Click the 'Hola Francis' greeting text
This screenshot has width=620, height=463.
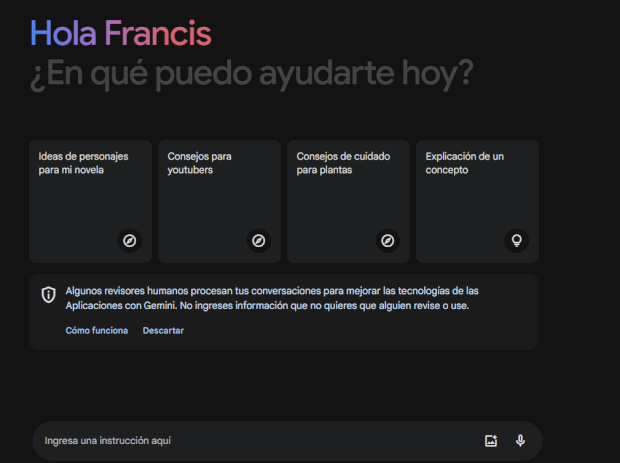[121, 34]
